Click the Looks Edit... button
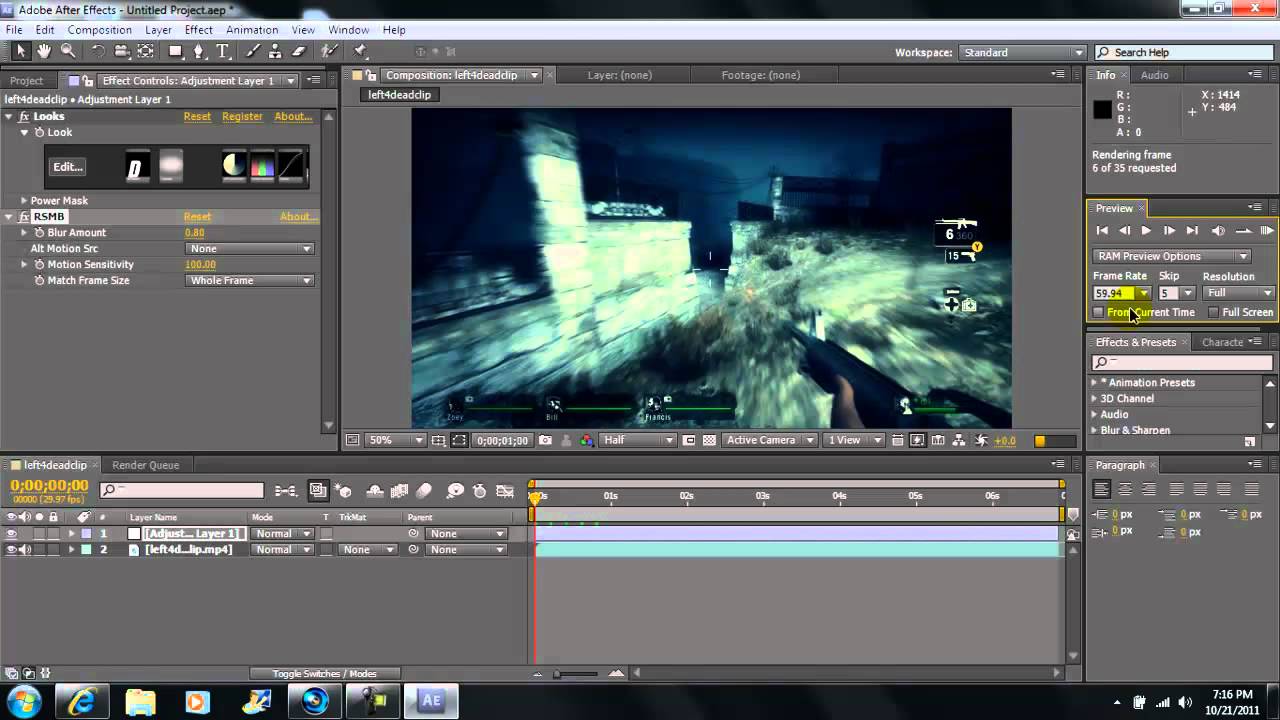1280x720 pixels. pos(67,167)
